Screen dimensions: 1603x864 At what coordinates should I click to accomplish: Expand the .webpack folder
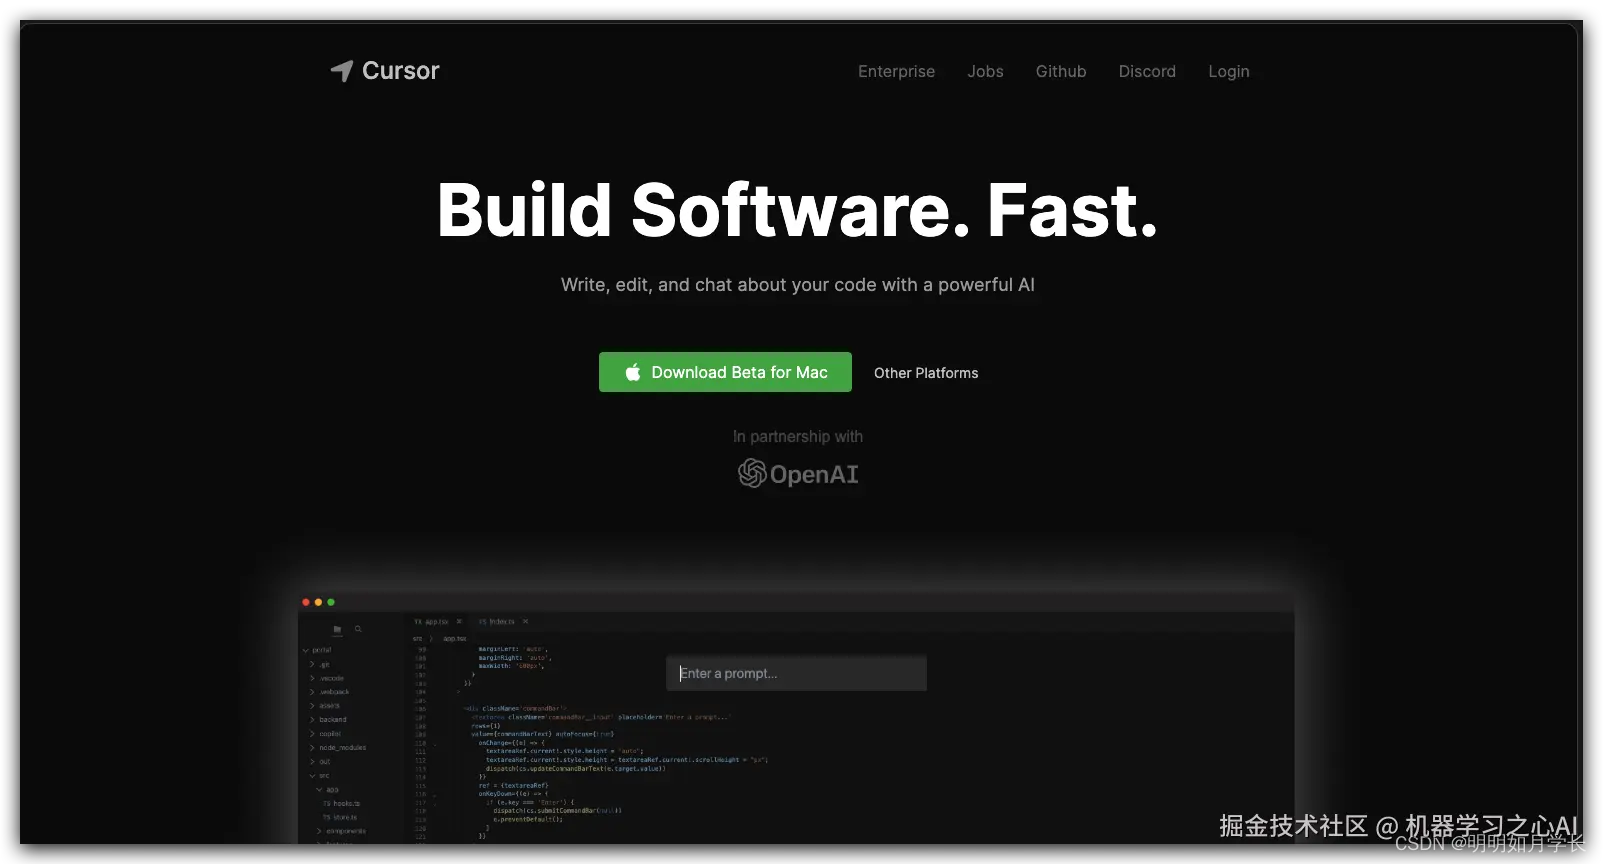coord(330,692)
